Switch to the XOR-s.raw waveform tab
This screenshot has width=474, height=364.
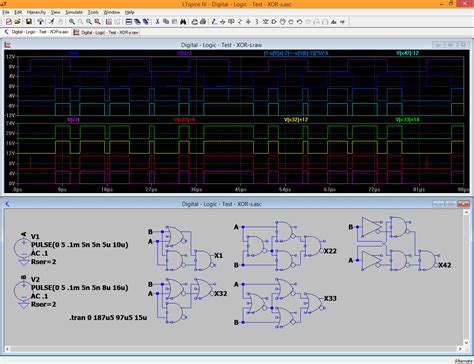106,32
